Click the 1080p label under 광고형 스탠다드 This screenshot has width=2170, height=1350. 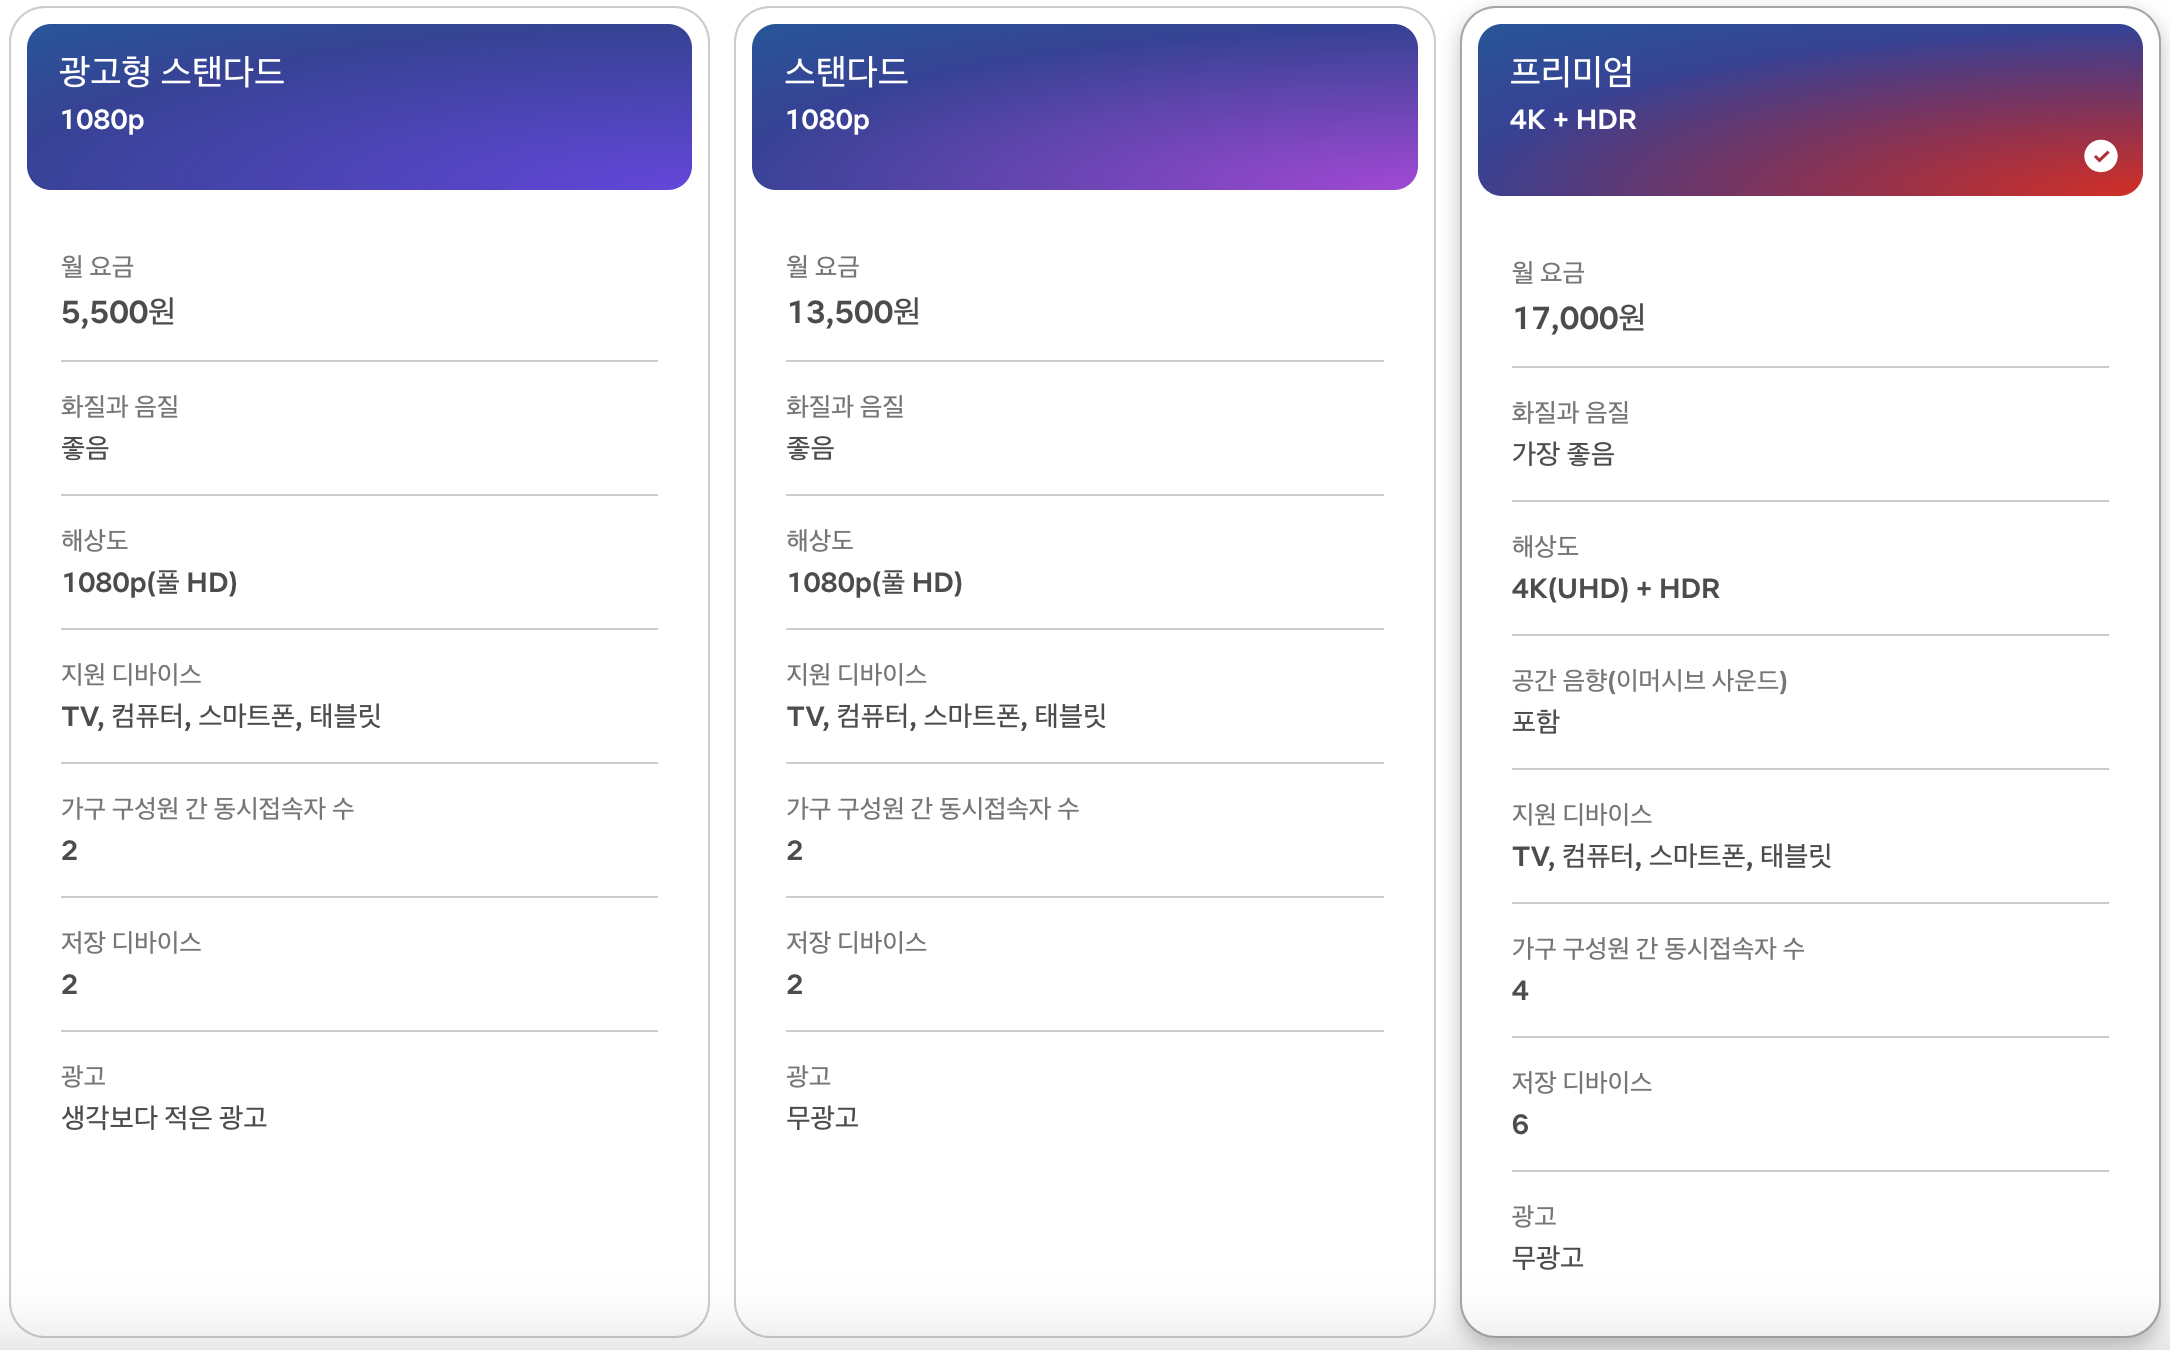click(103, 120)
